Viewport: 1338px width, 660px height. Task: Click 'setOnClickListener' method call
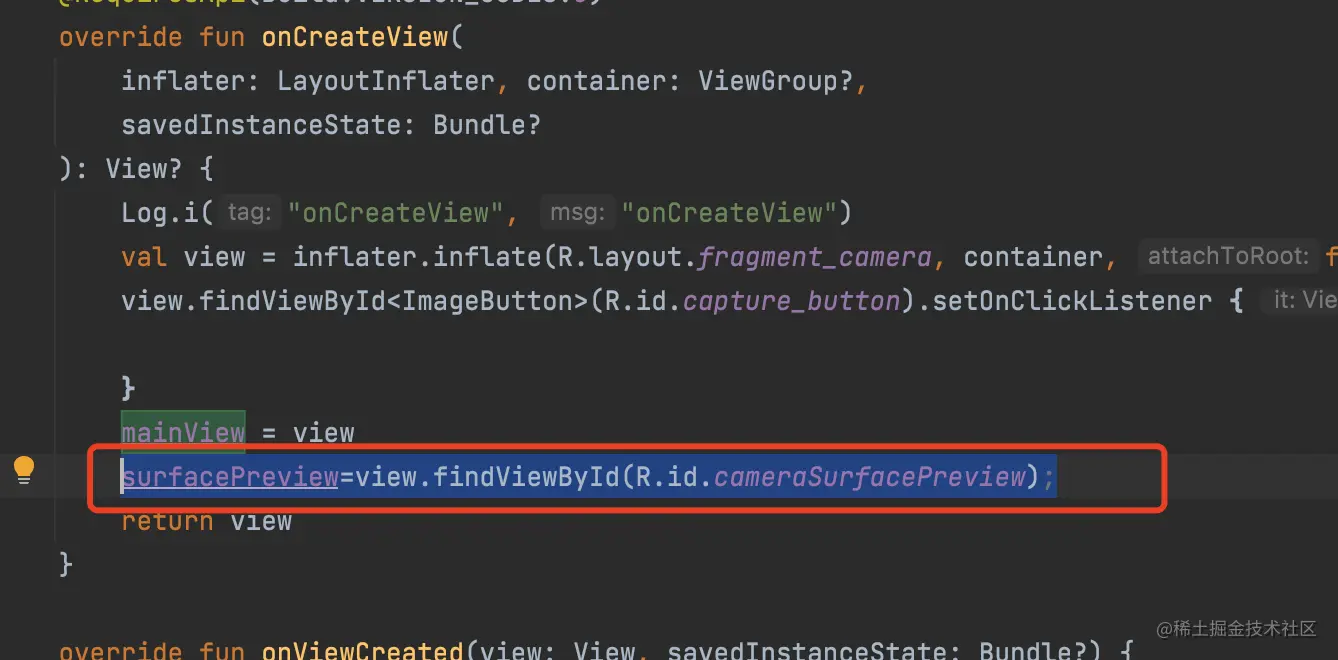(1072, 301)
